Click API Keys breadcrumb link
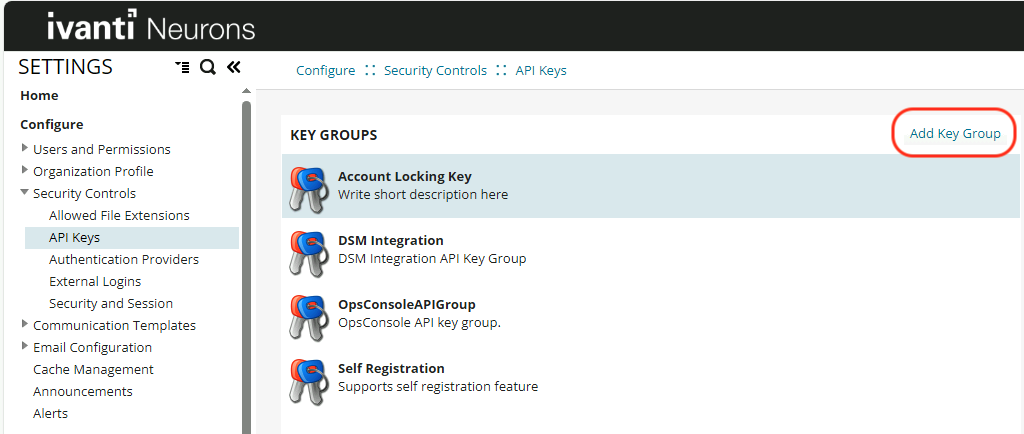Viewport: 1024px width, 434px height. click(541, 70)
